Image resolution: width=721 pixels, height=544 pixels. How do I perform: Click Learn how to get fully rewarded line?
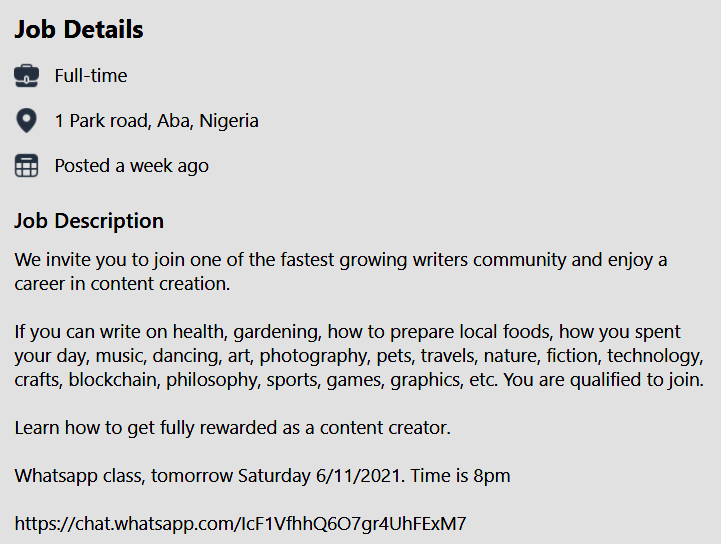click(232, 428)
